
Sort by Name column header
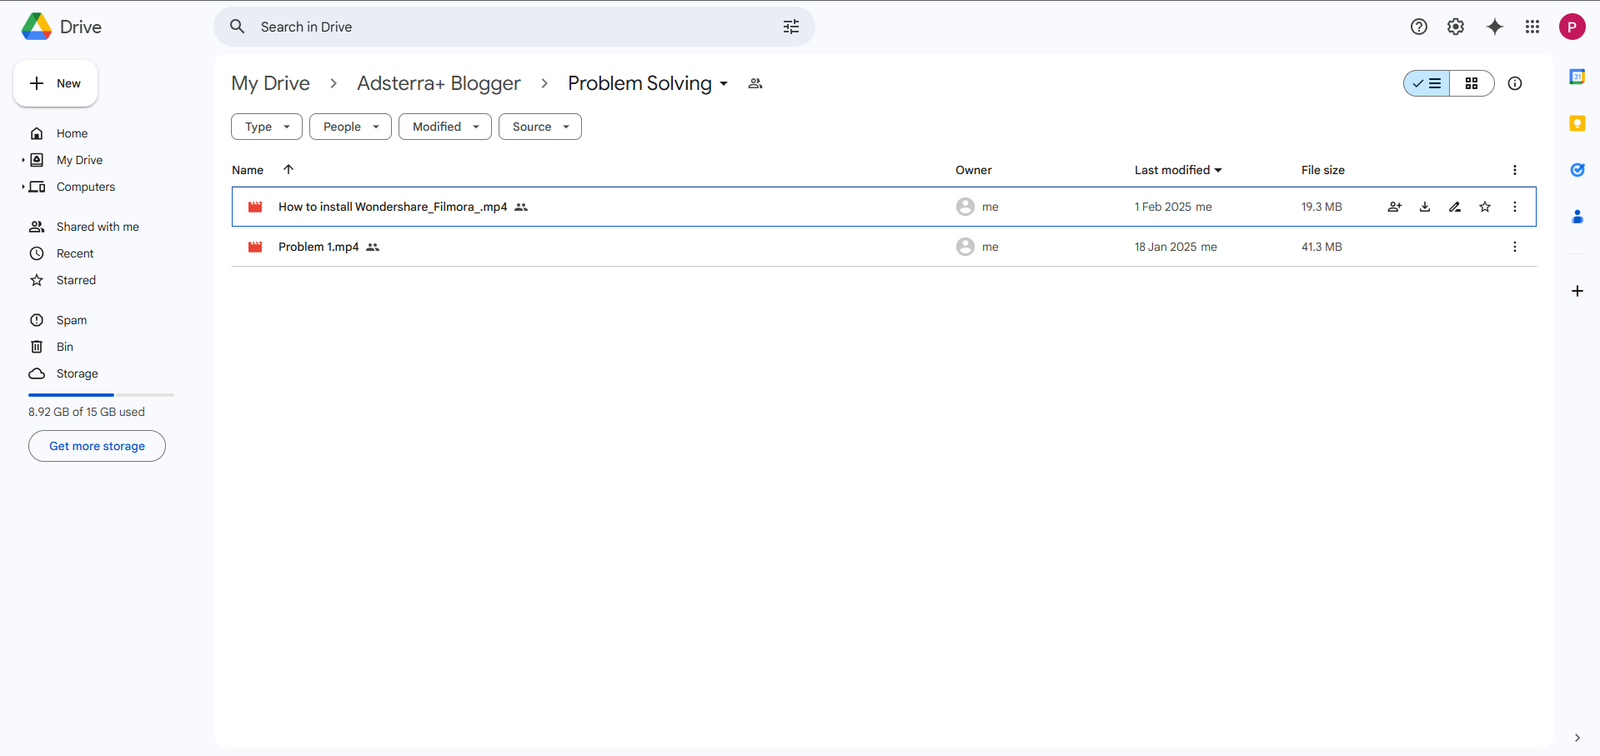(248, 170)
